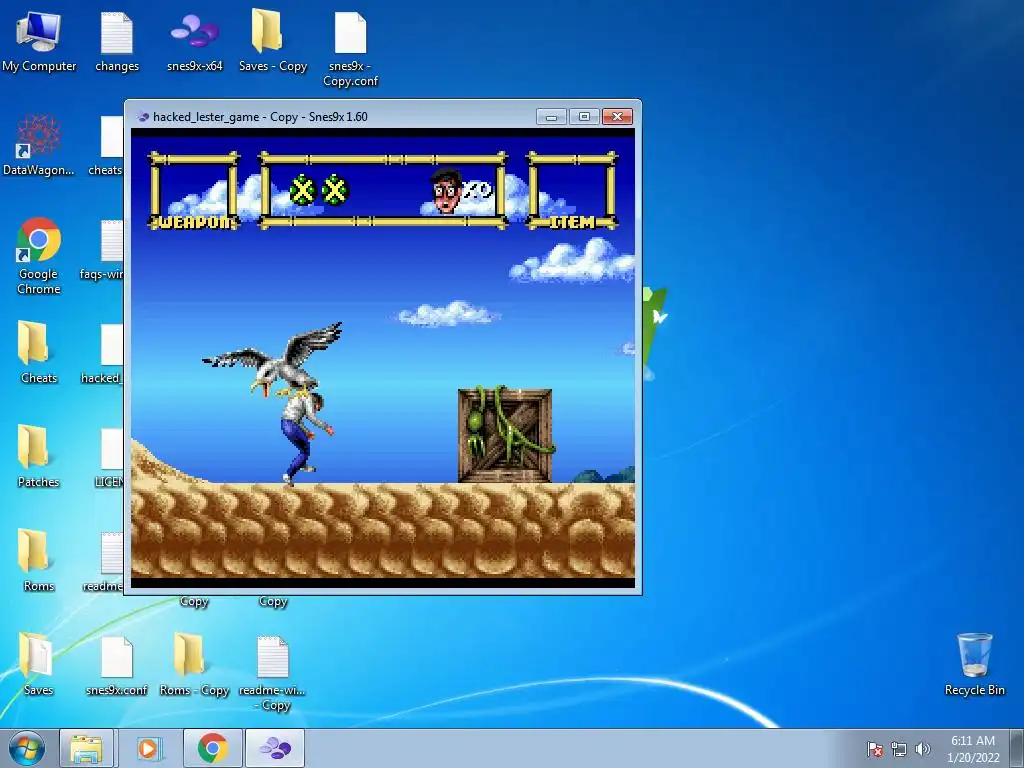This screenshot has width=1024, height=768.
Task: Click the Show desktop strip at the taskbar end
Action: pos(1017,748)
